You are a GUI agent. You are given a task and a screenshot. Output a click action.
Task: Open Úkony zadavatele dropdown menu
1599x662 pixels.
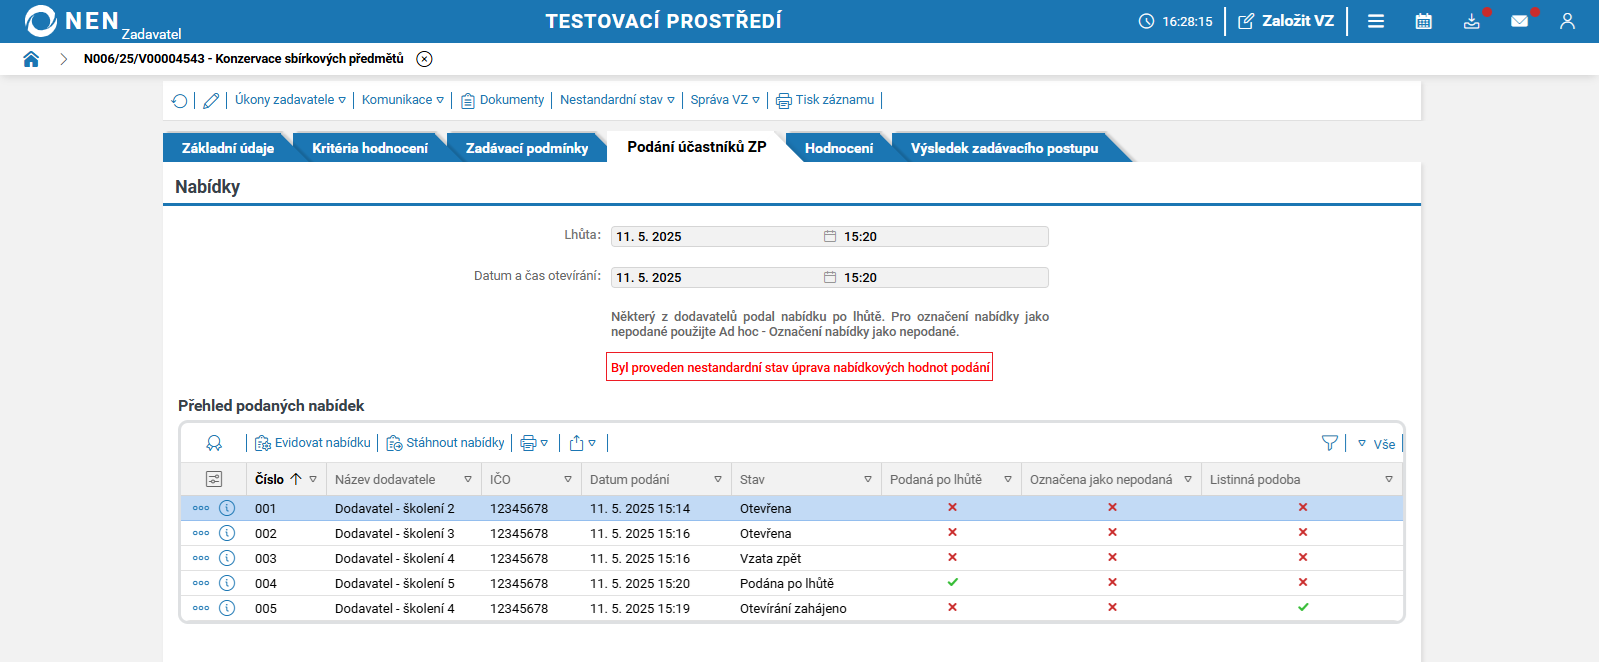pos(290,100)
